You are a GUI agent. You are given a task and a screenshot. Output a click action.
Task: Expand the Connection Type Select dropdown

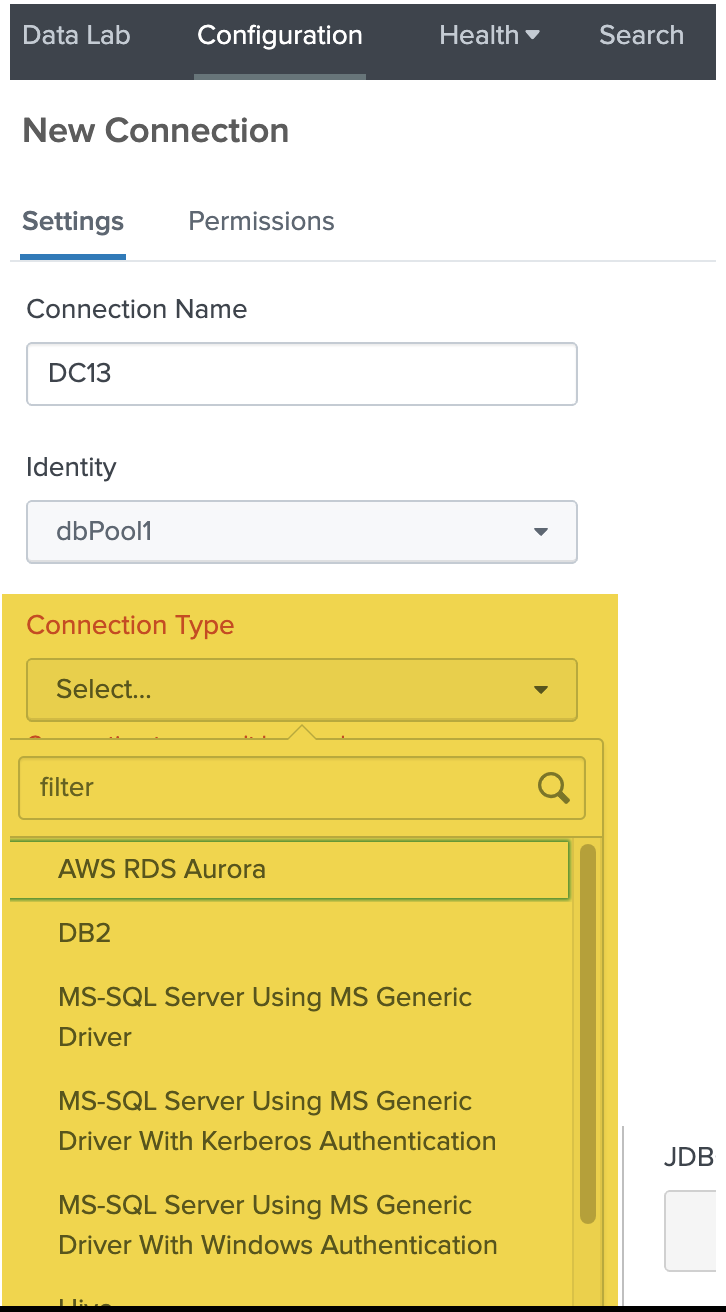(301, 689)
